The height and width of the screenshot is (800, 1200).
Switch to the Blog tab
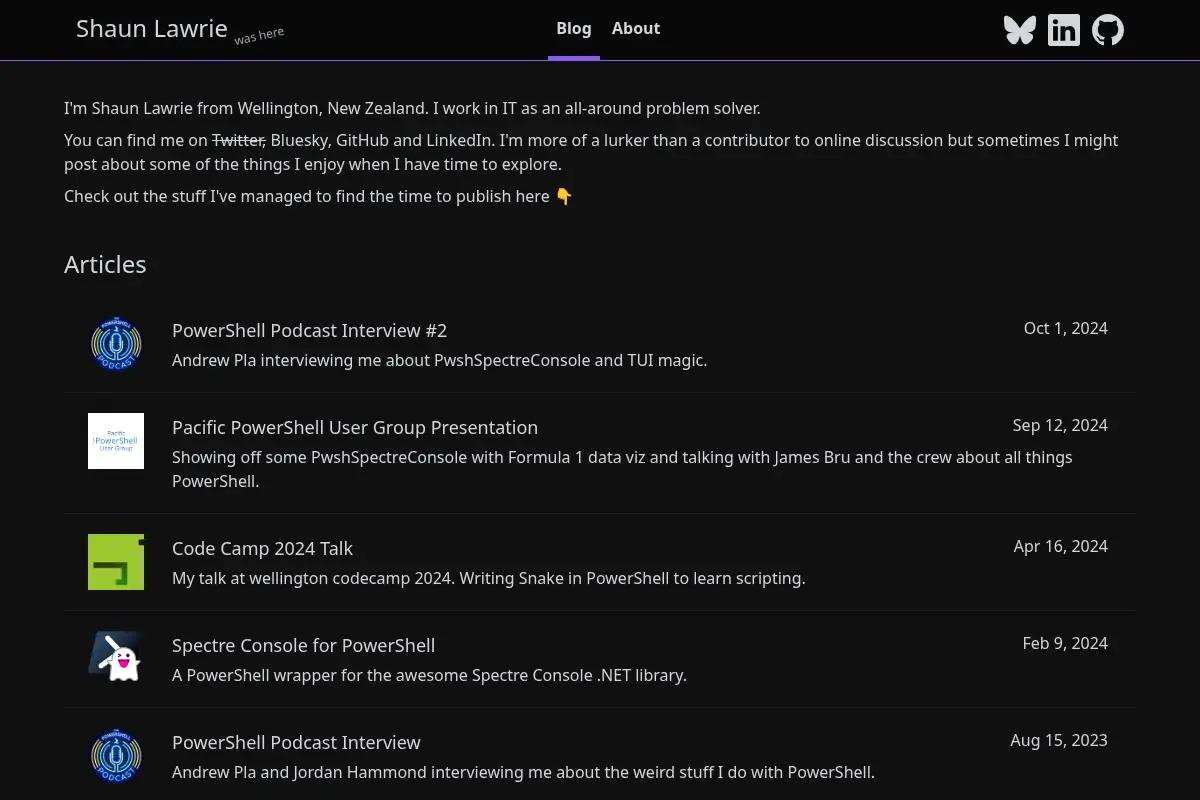574,29
